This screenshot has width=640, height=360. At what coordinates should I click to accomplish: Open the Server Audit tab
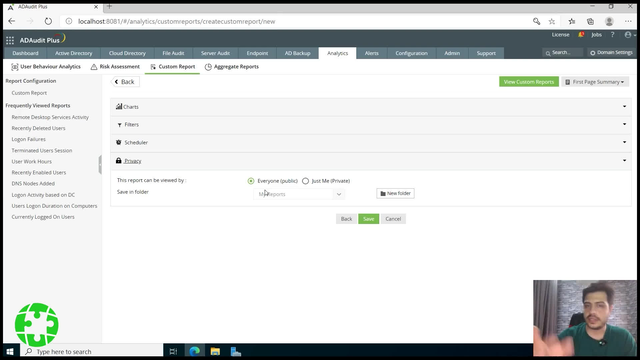(x=215, y=53)
